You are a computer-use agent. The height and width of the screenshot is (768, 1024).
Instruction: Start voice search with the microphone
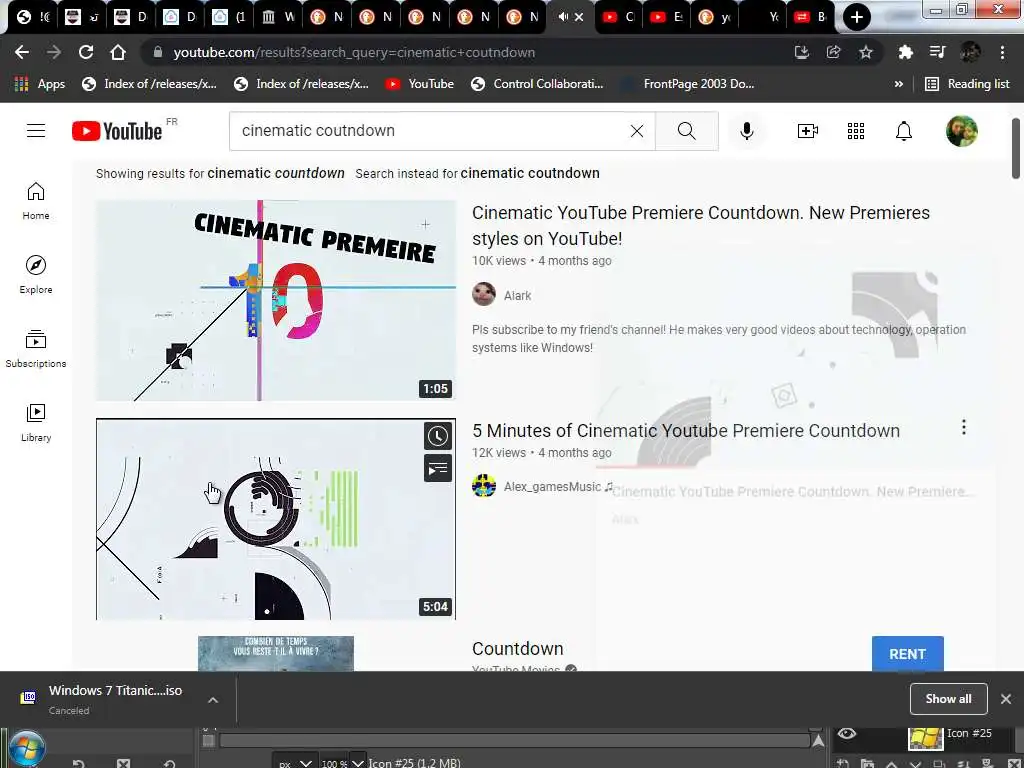[746, 131]
